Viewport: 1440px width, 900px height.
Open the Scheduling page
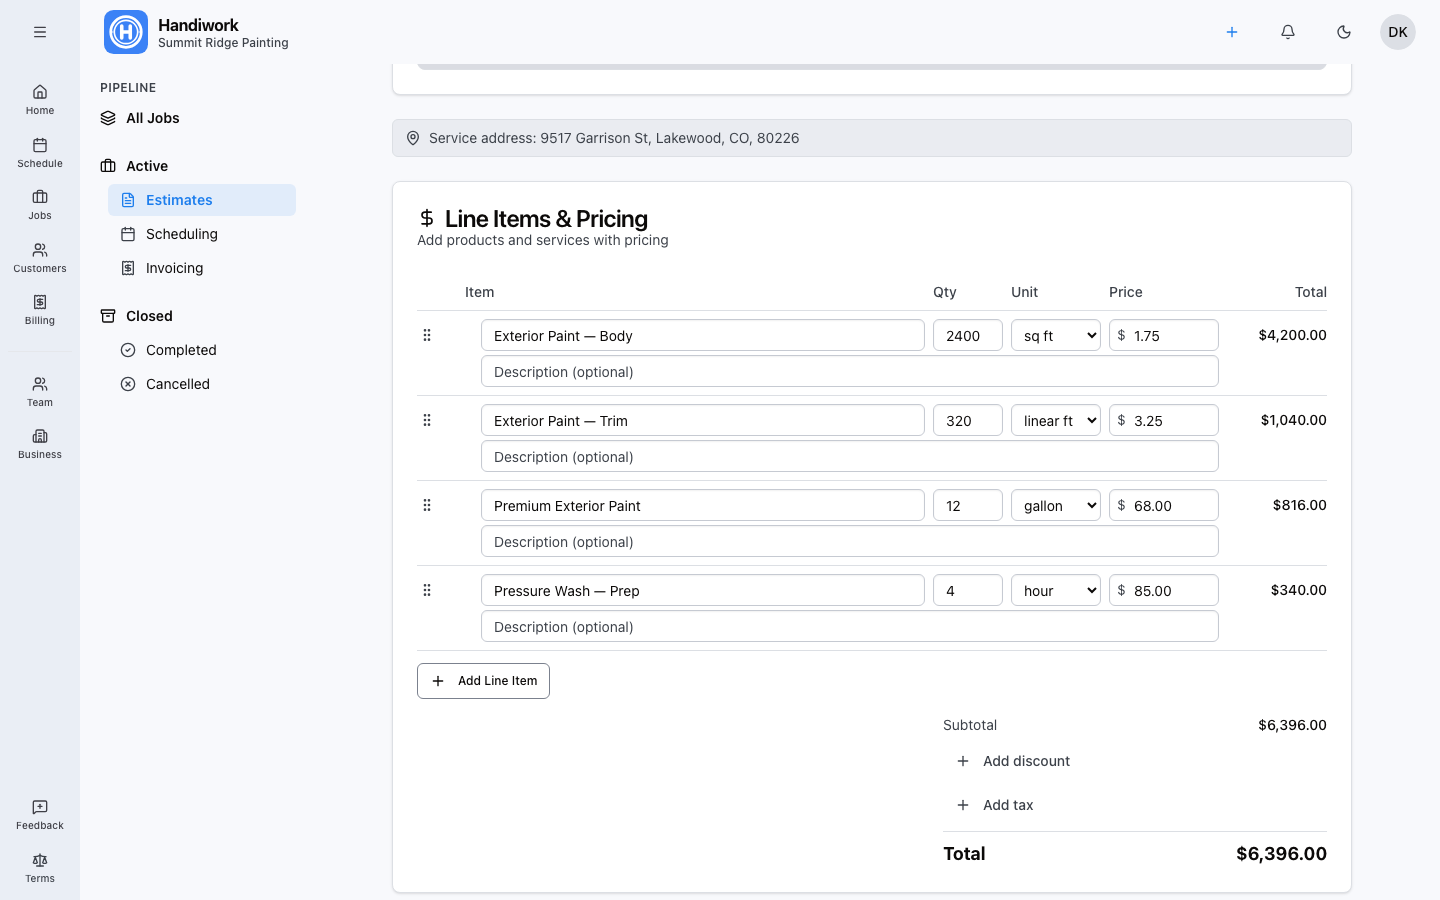click(x=202, y=234)
